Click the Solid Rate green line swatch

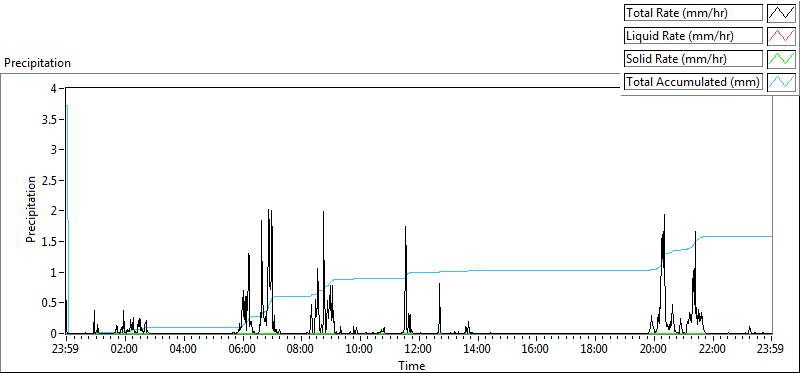(x=782, y=59)
